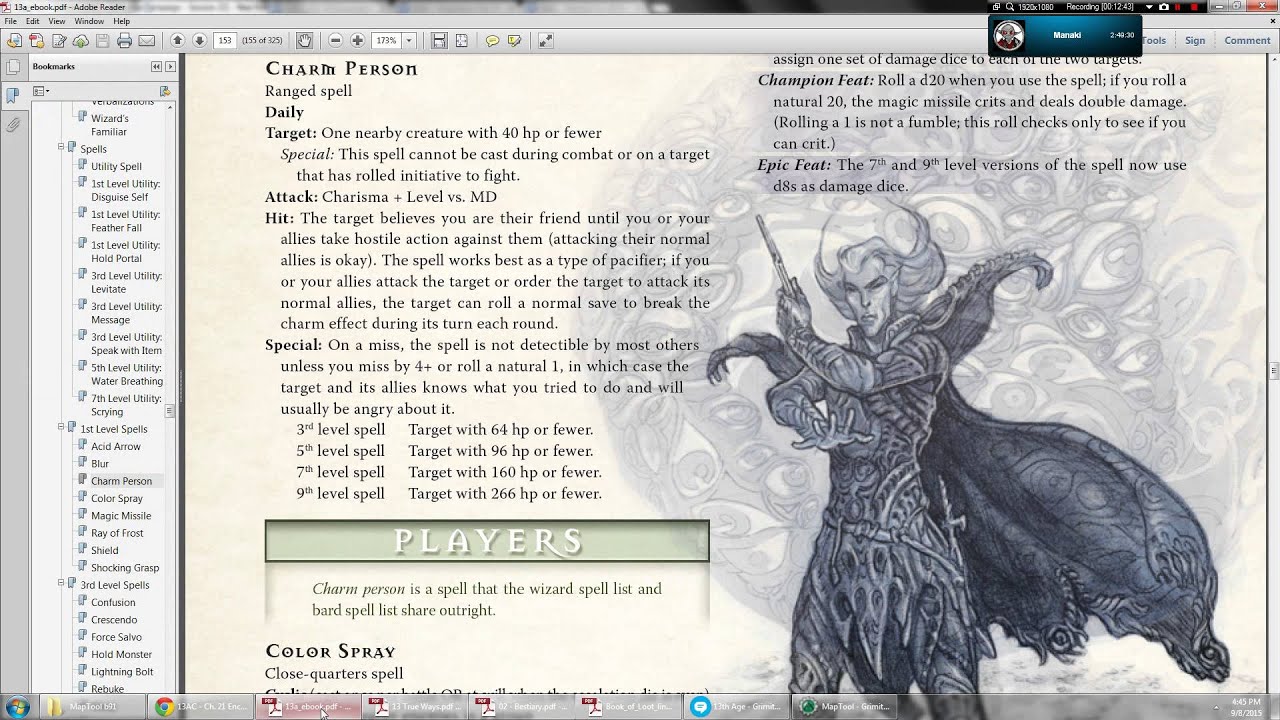
Task: Switch to MapTool b91 folder taskbar item
Action: click(92, 707)
